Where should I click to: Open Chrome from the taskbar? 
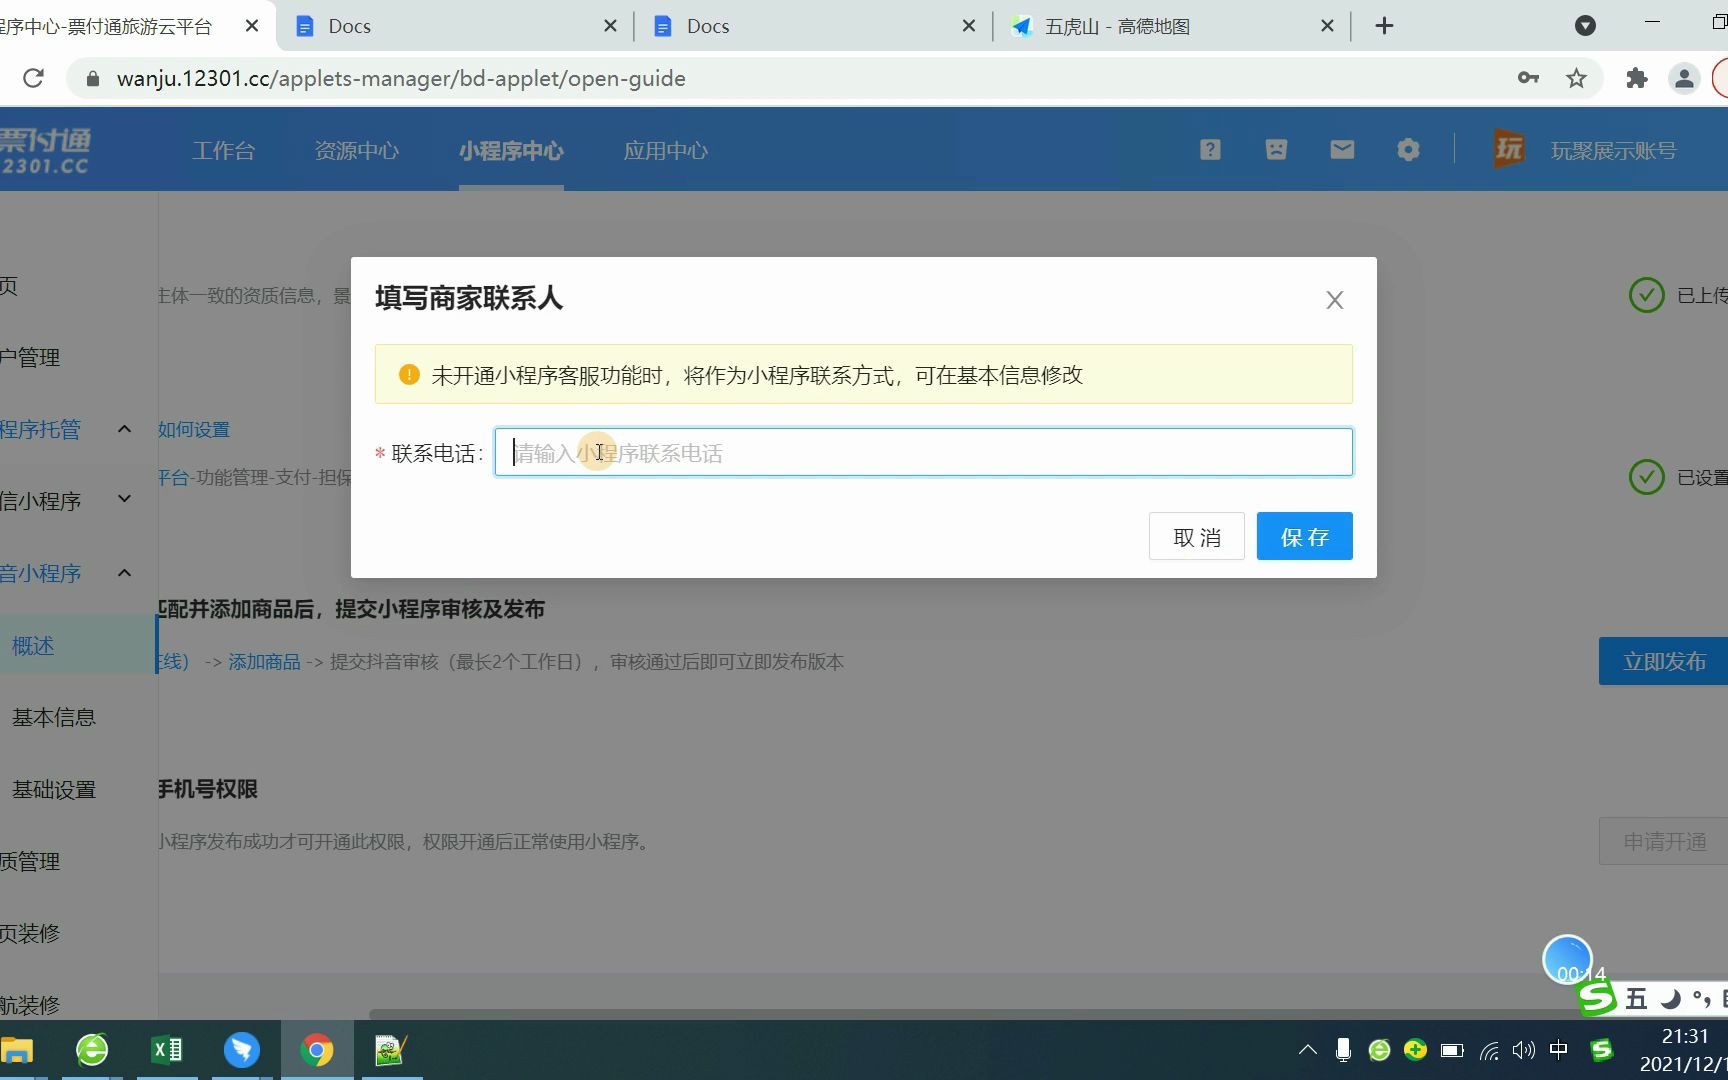pos(317,1050)
